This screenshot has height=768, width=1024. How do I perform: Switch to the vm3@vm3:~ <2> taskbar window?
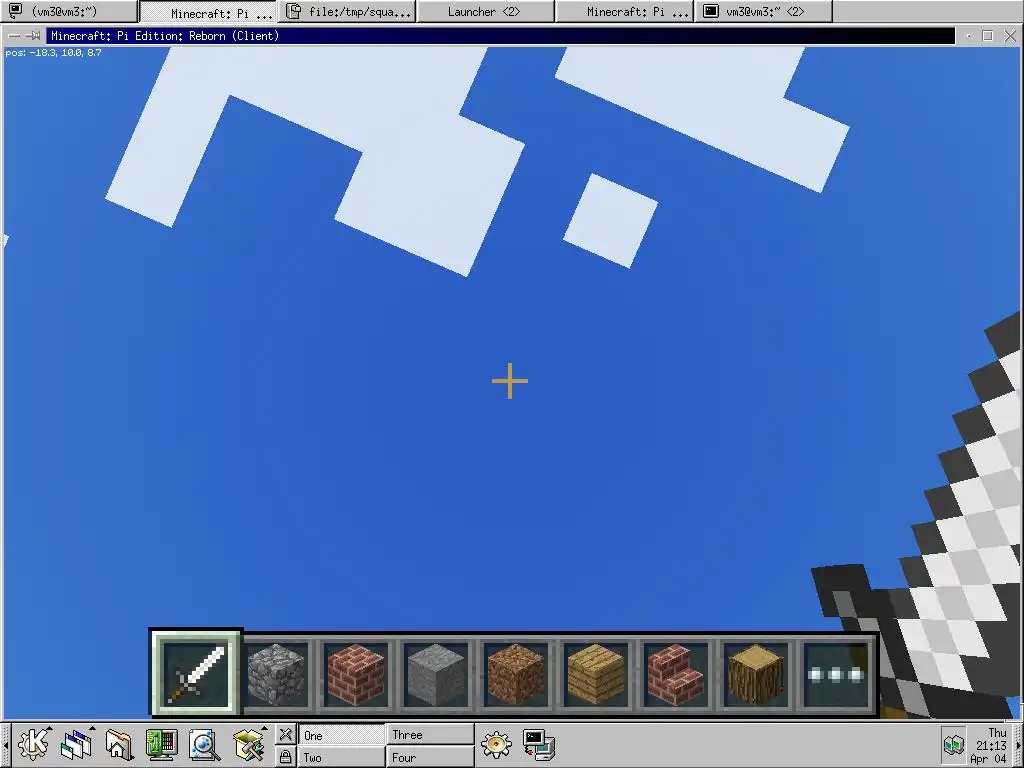(x=763, y=11)
